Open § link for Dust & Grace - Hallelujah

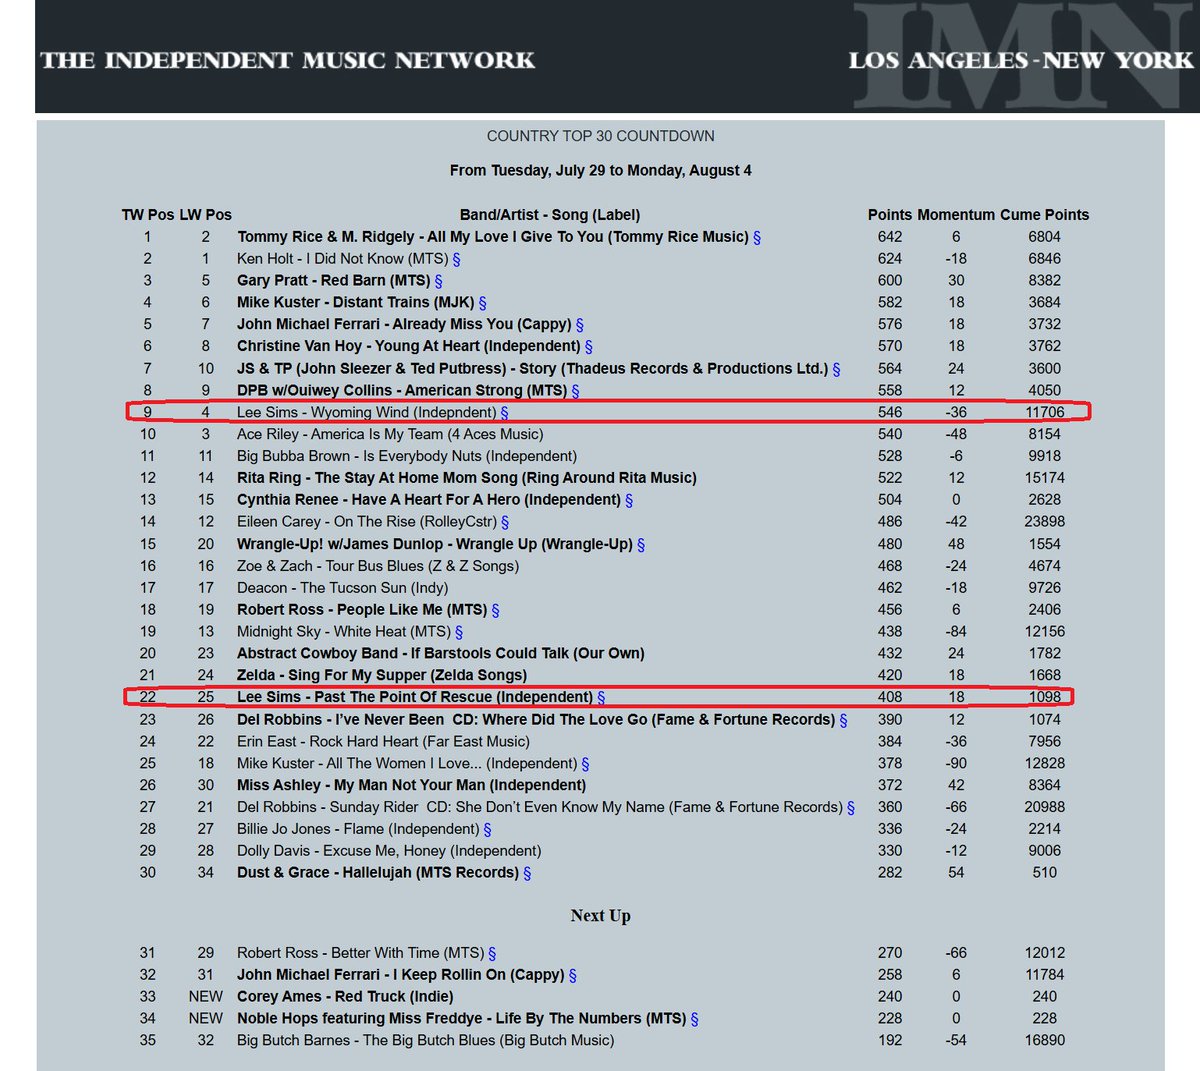[527, 873]
